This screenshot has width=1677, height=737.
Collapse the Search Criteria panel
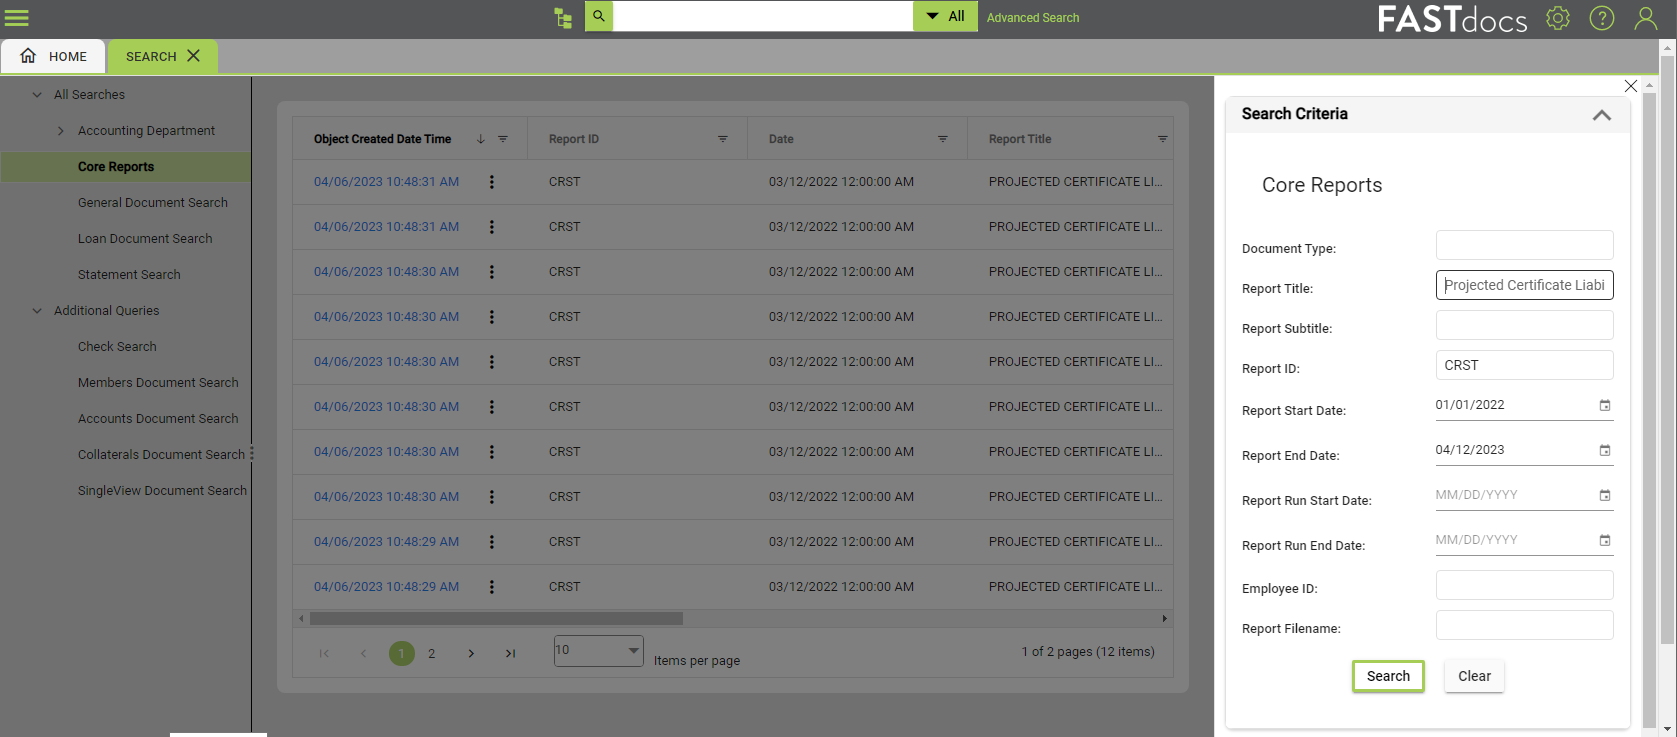tap(1601, 115)
